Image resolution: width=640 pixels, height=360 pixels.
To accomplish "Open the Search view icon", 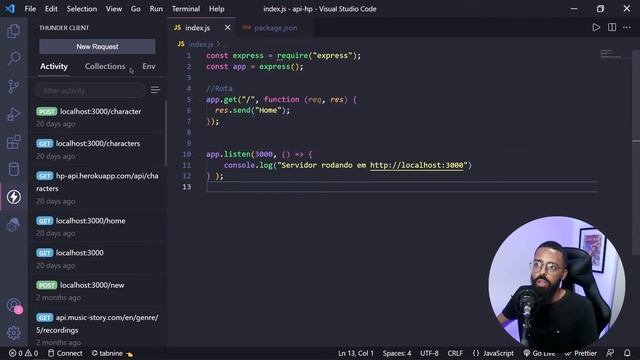I will (x=13, y=59).
